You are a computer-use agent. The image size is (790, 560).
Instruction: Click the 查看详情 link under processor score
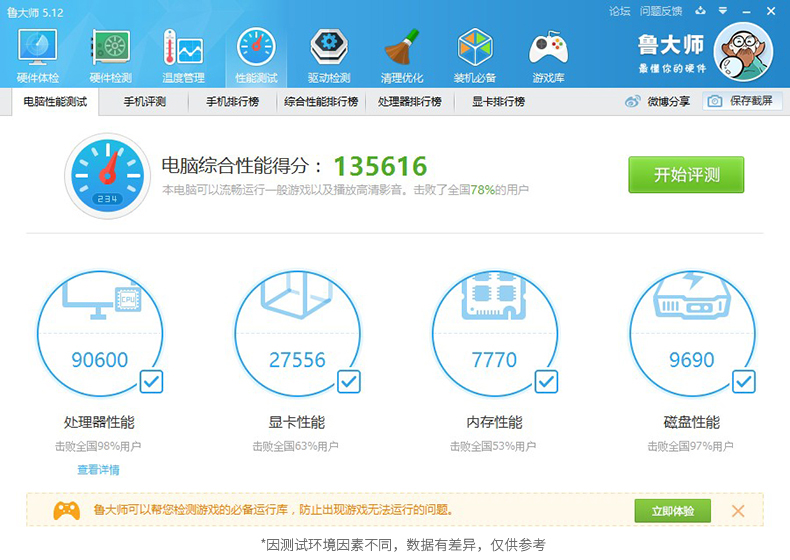click(x=98, y=470)
